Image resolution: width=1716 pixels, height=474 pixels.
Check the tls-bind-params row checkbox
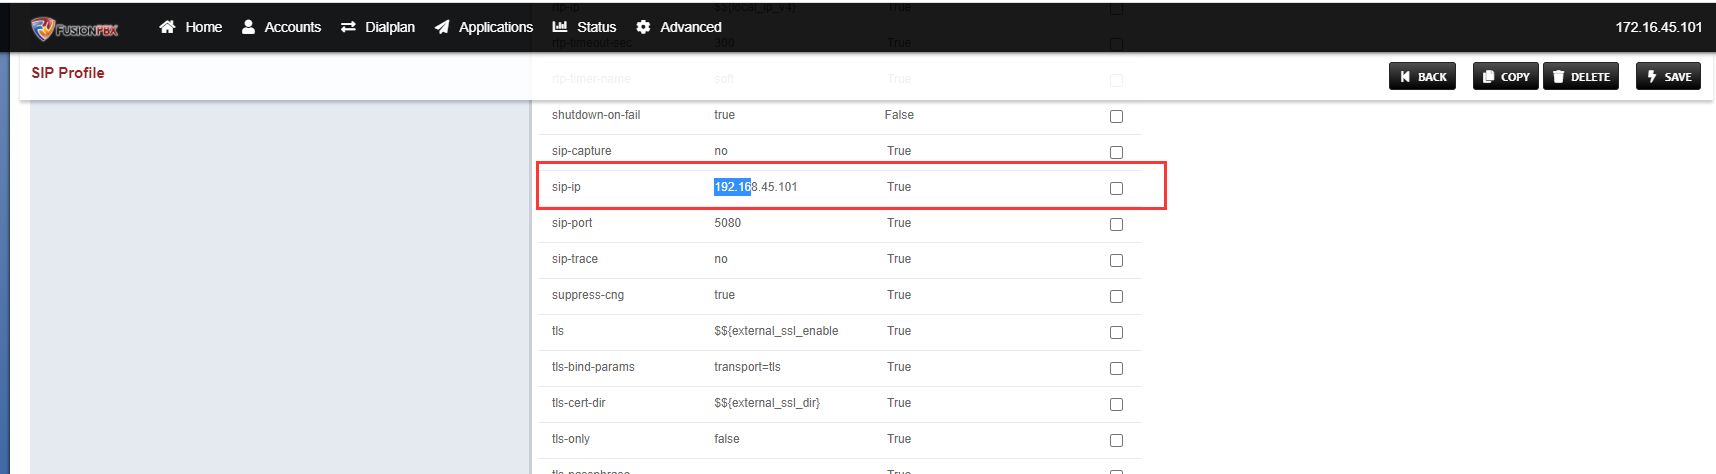pyautogui.click(x=1116, y=368)
